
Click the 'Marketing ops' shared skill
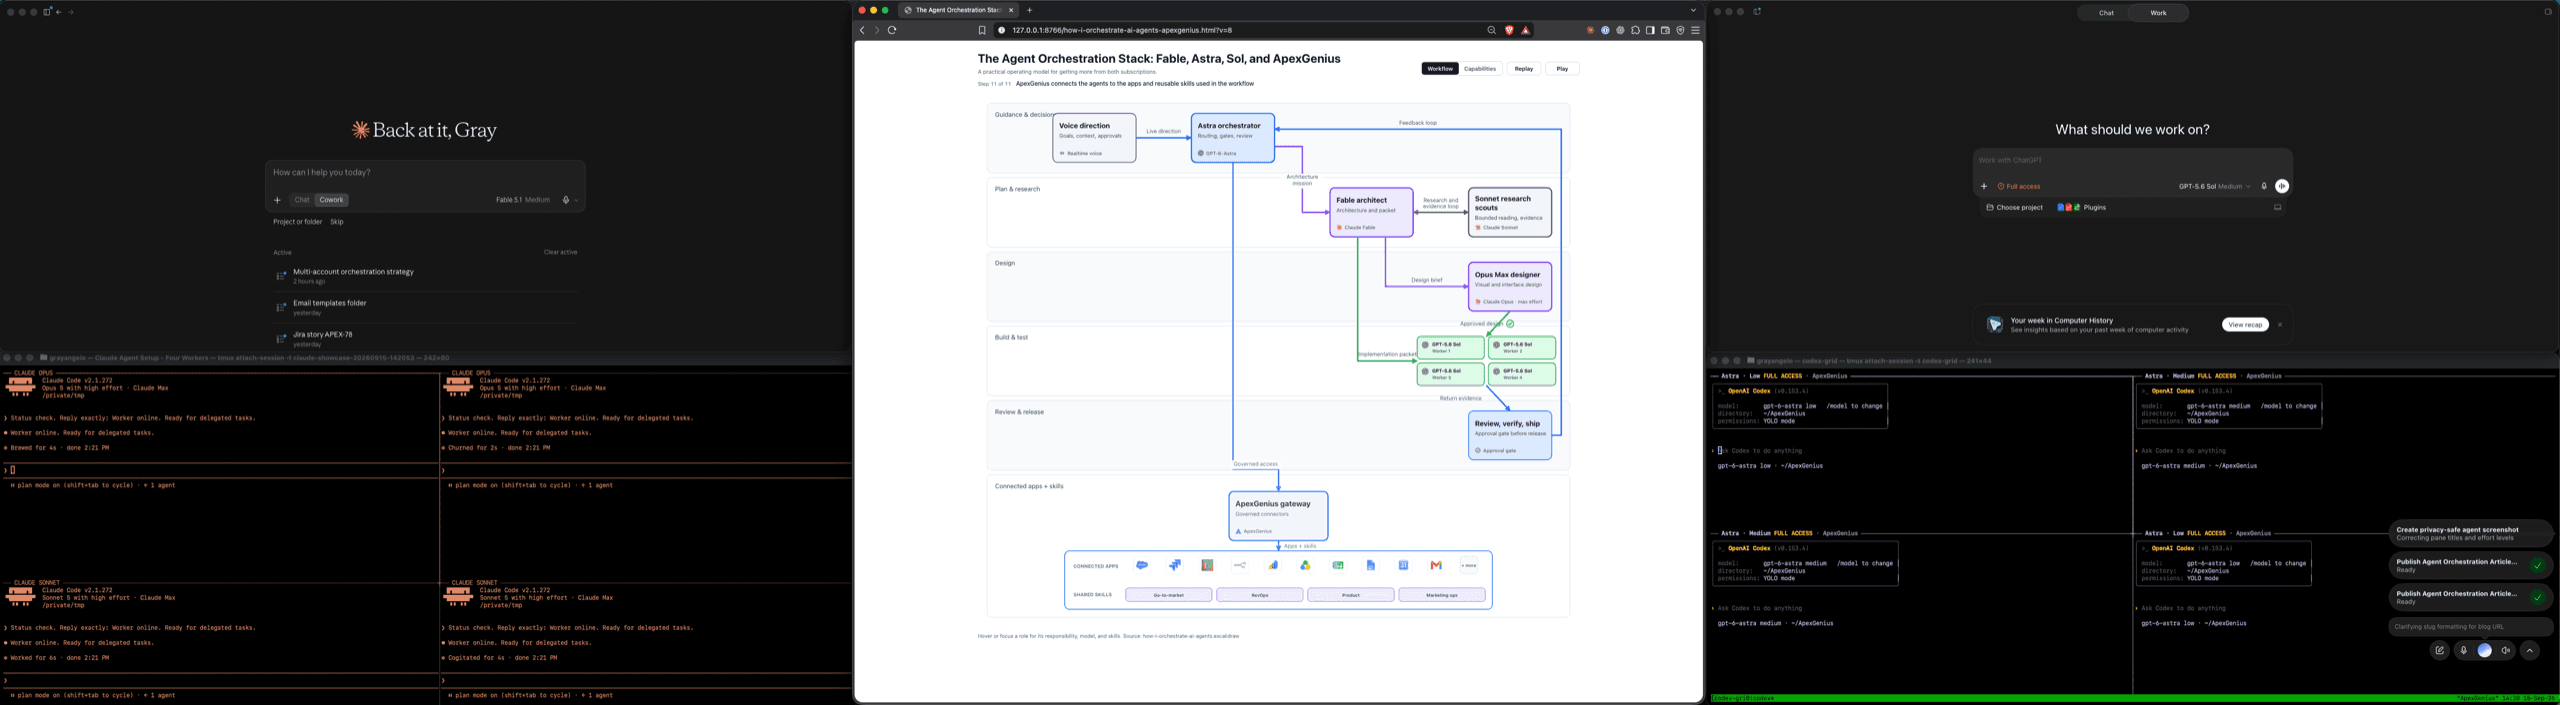coord(1441,595)
